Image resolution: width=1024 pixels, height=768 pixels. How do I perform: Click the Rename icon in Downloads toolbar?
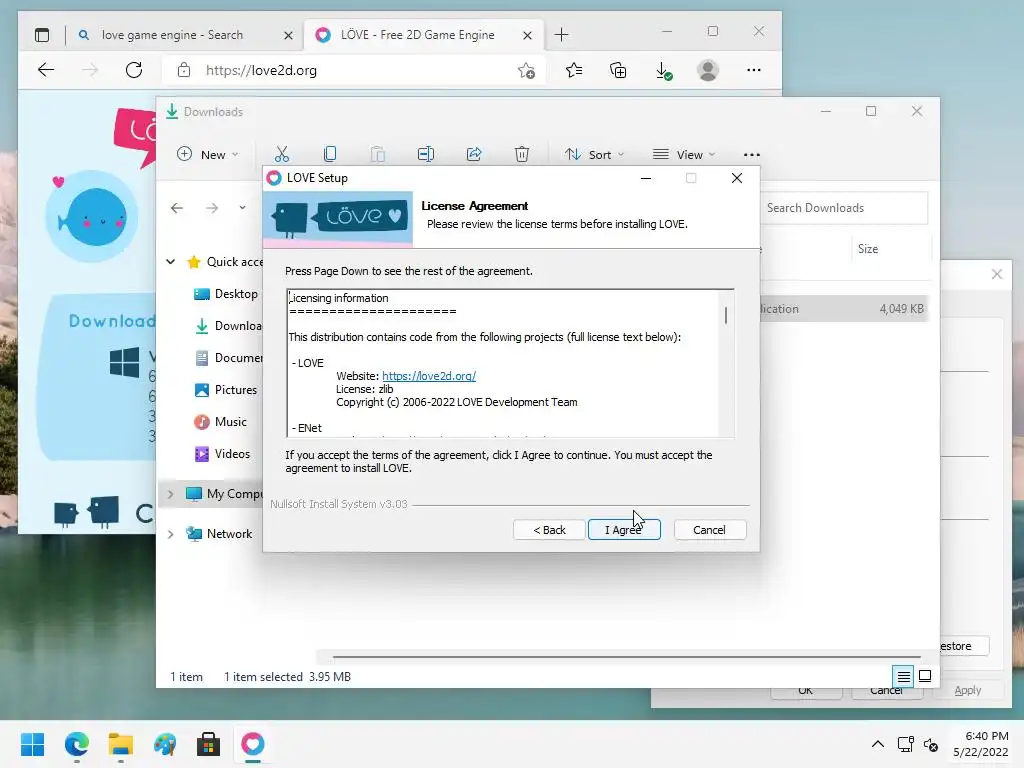426,154
